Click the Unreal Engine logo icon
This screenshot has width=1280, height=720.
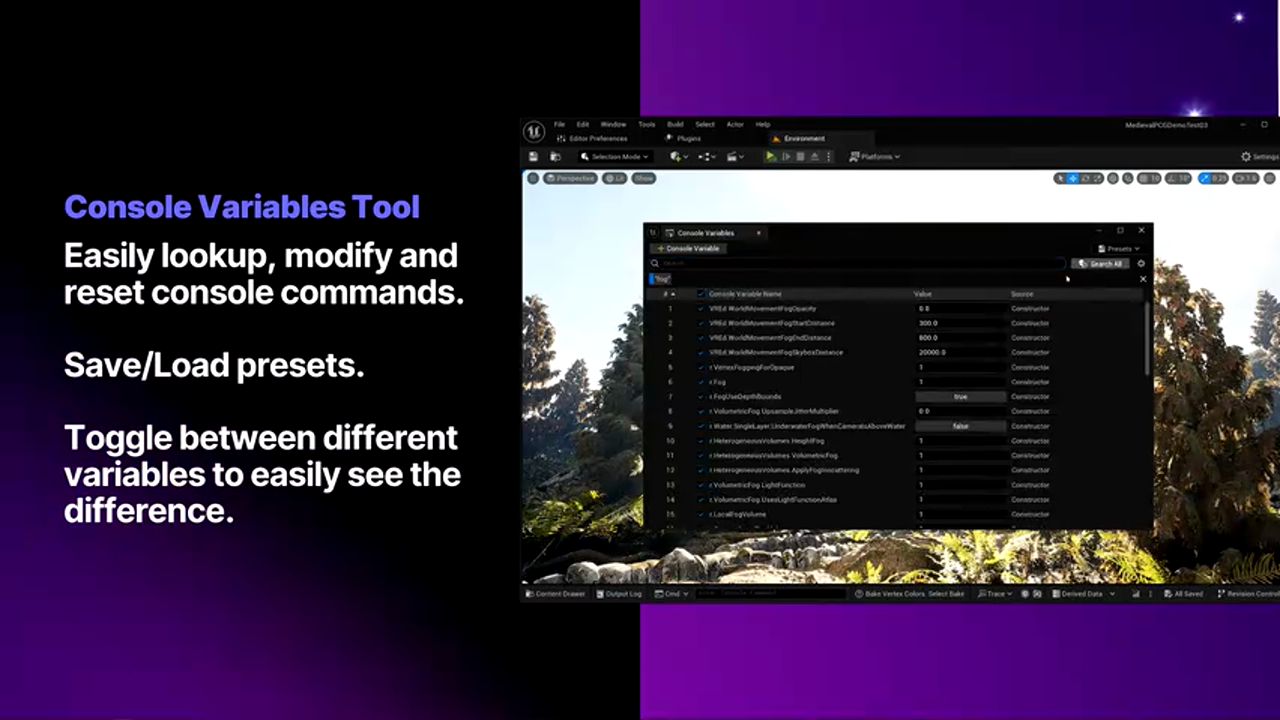click(x=534, y=131)
